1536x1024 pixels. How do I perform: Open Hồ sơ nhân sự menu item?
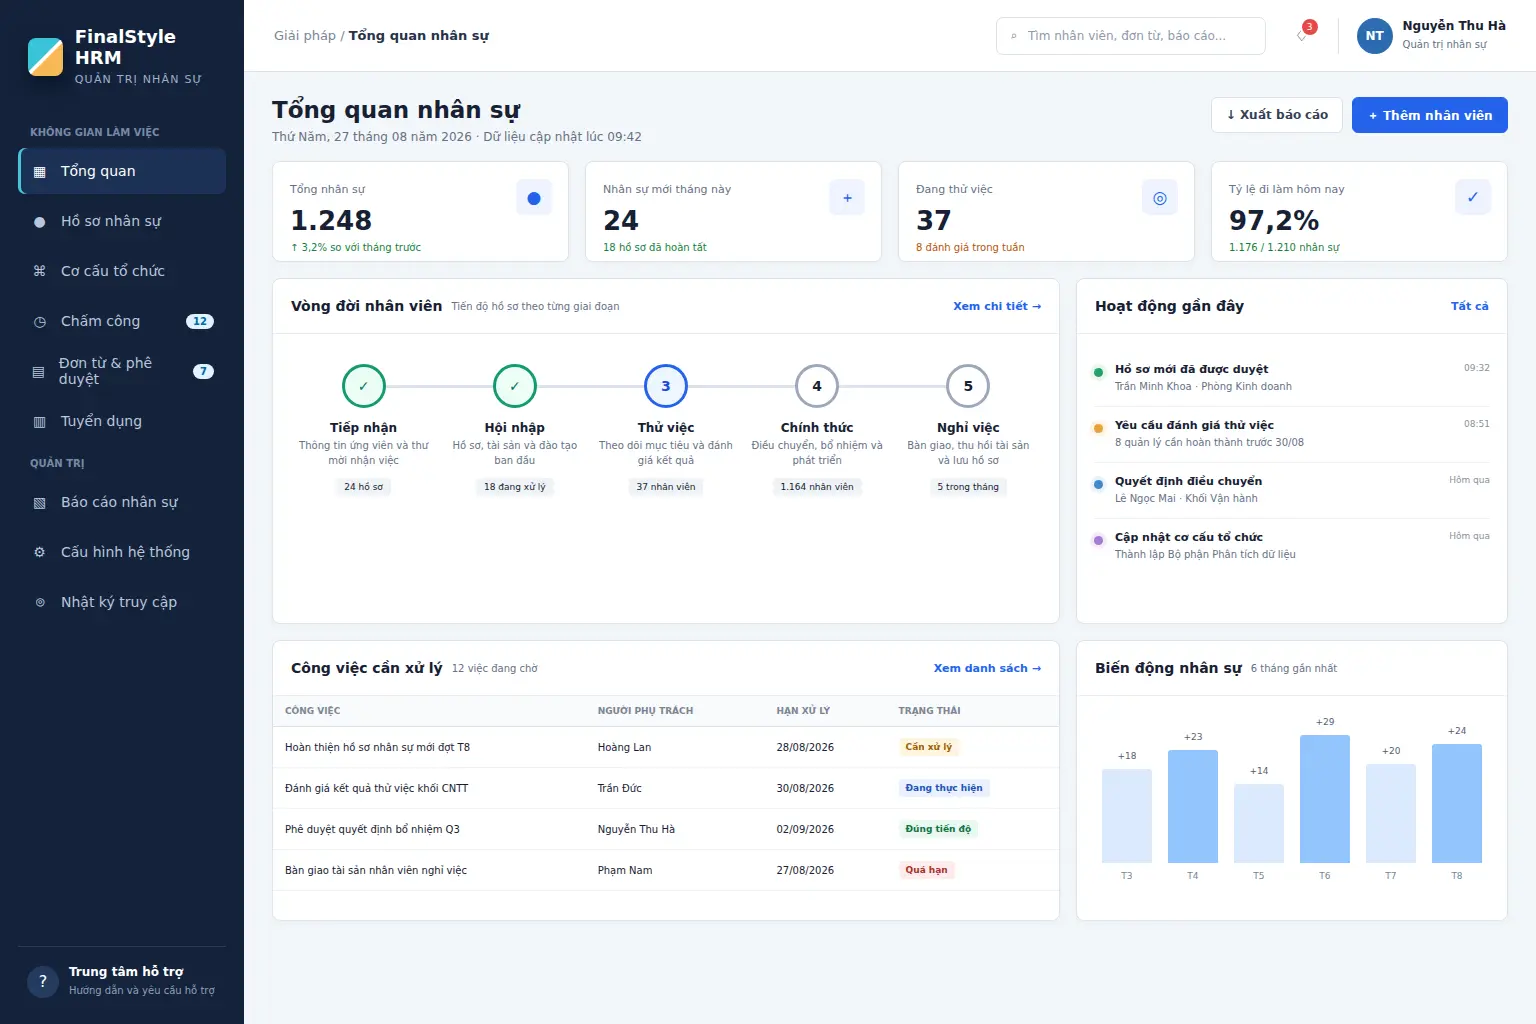pos(122,221)
